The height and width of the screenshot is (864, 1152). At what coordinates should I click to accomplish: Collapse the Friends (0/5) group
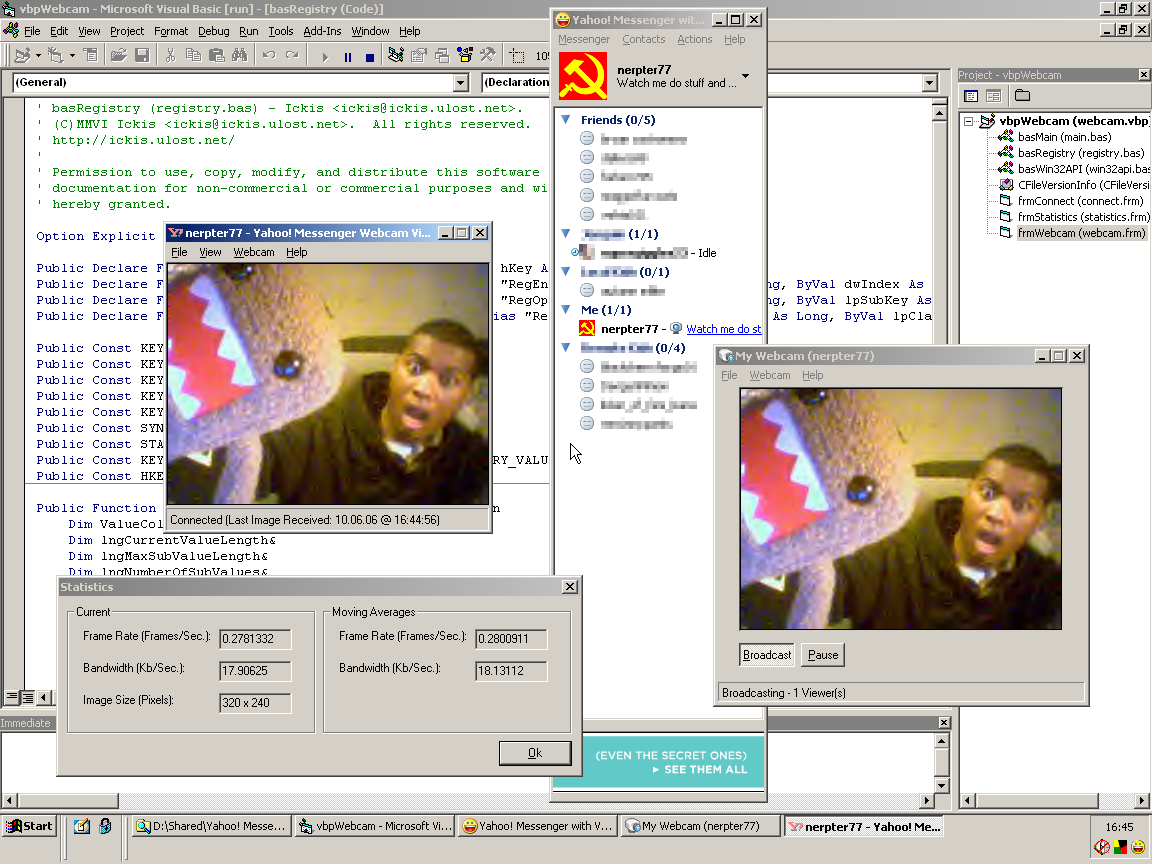566,119
